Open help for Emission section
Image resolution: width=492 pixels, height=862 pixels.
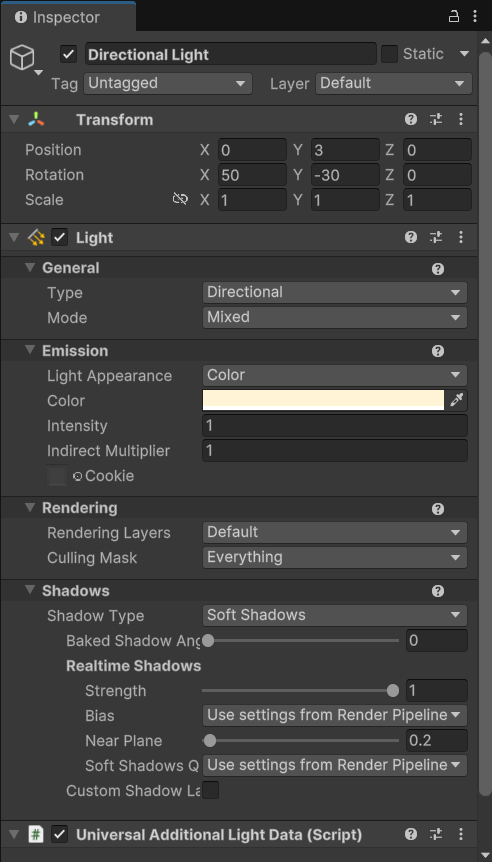[438, 351]
